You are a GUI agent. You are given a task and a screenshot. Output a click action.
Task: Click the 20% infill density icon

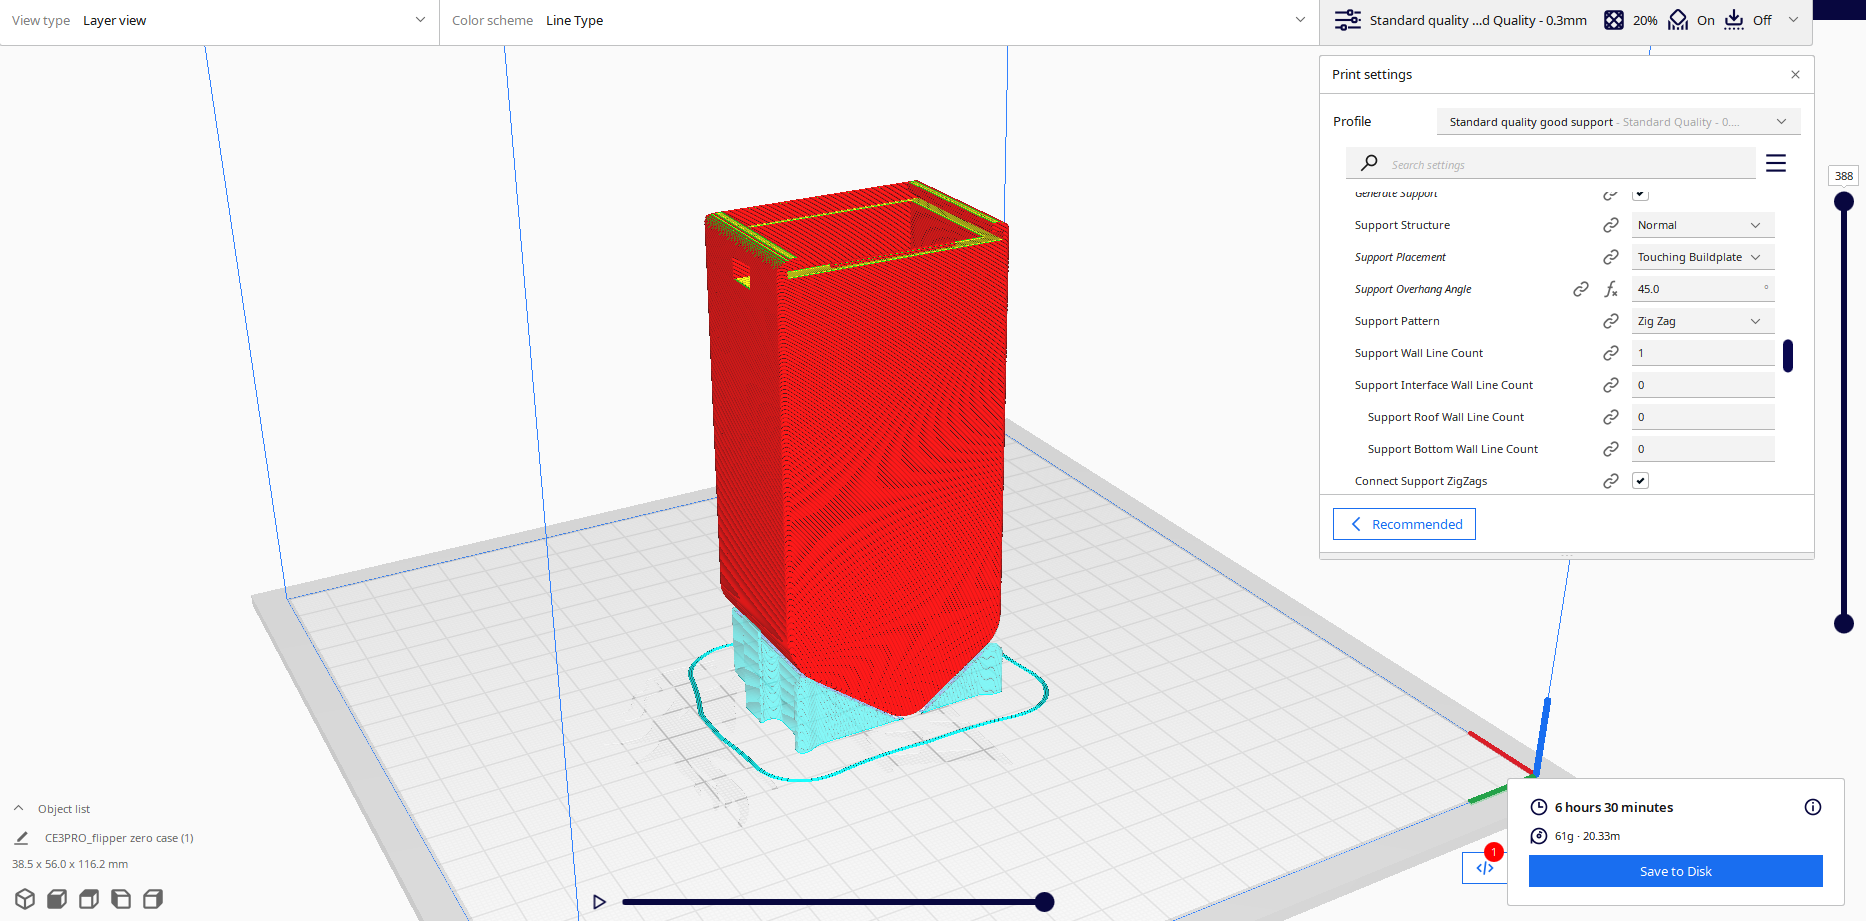[1613, 19]
